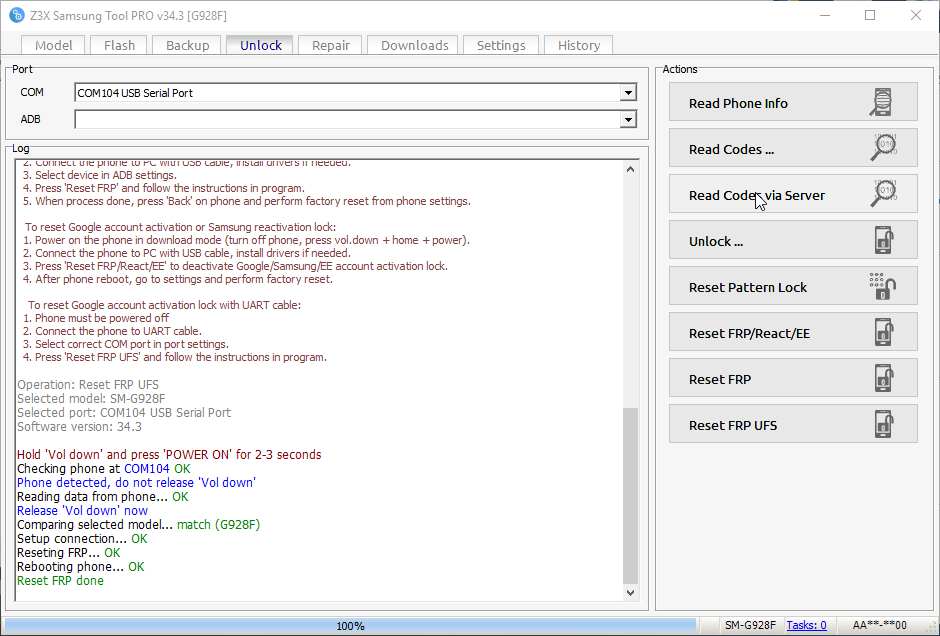Click the phone lock icon on Reset FRP UFS
Viewport: 940px width, 636px height.
[x=884, y=424]
